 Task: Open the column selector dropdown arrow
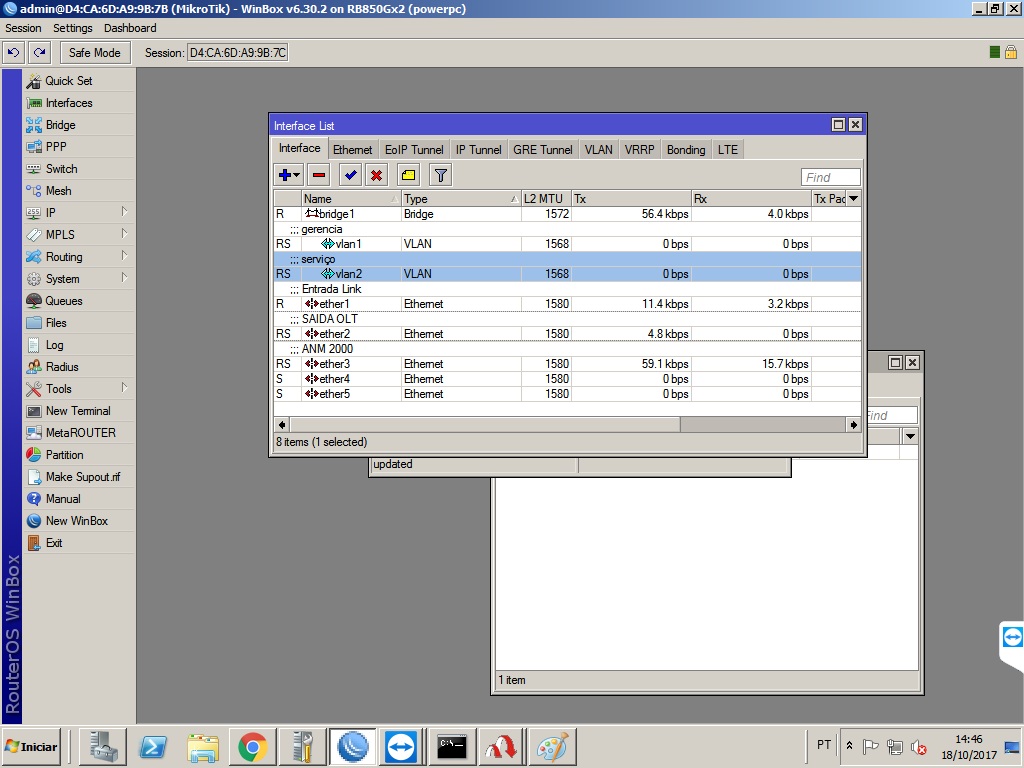(853, 199)
